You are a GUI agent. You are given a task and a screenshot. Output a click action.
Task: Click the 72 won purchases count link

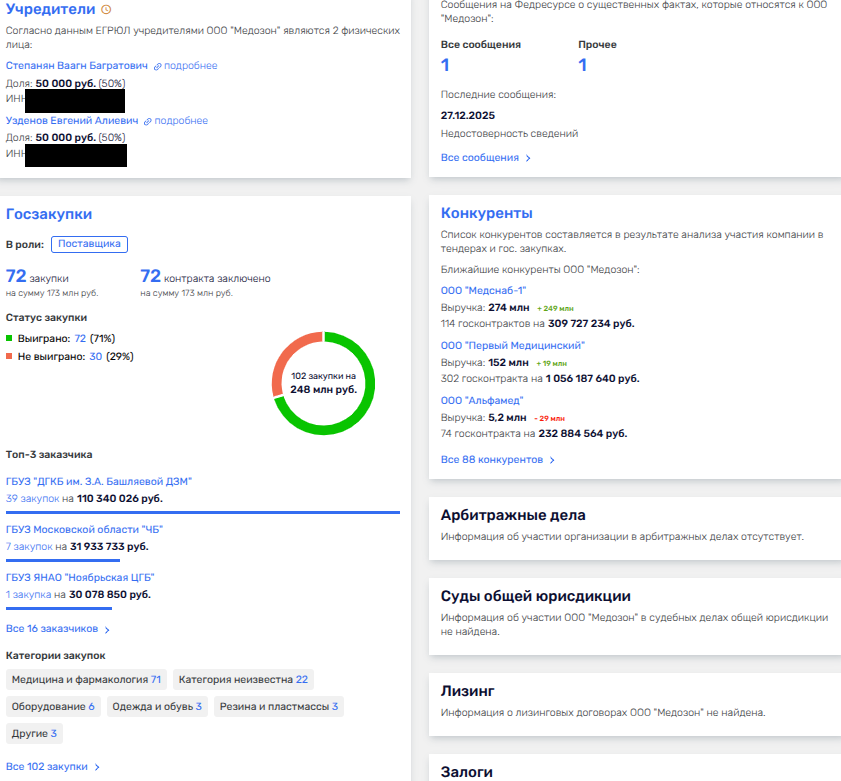tap(80, 339)
